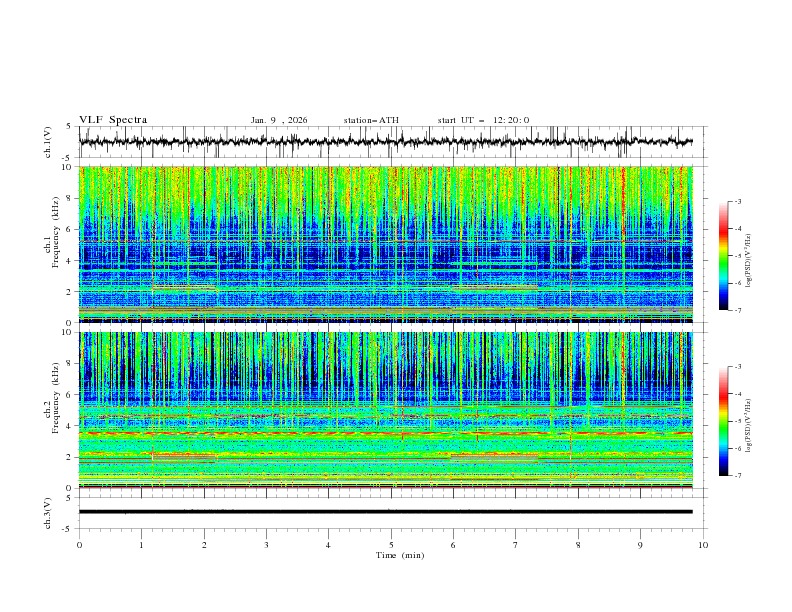Click the upper PSD color scale bar

(723, 256)
